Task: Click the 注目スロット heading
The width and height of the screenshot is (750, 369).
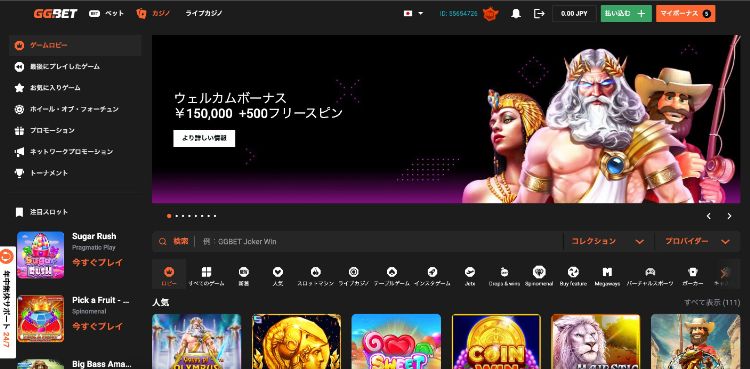Action: [49, 212]
